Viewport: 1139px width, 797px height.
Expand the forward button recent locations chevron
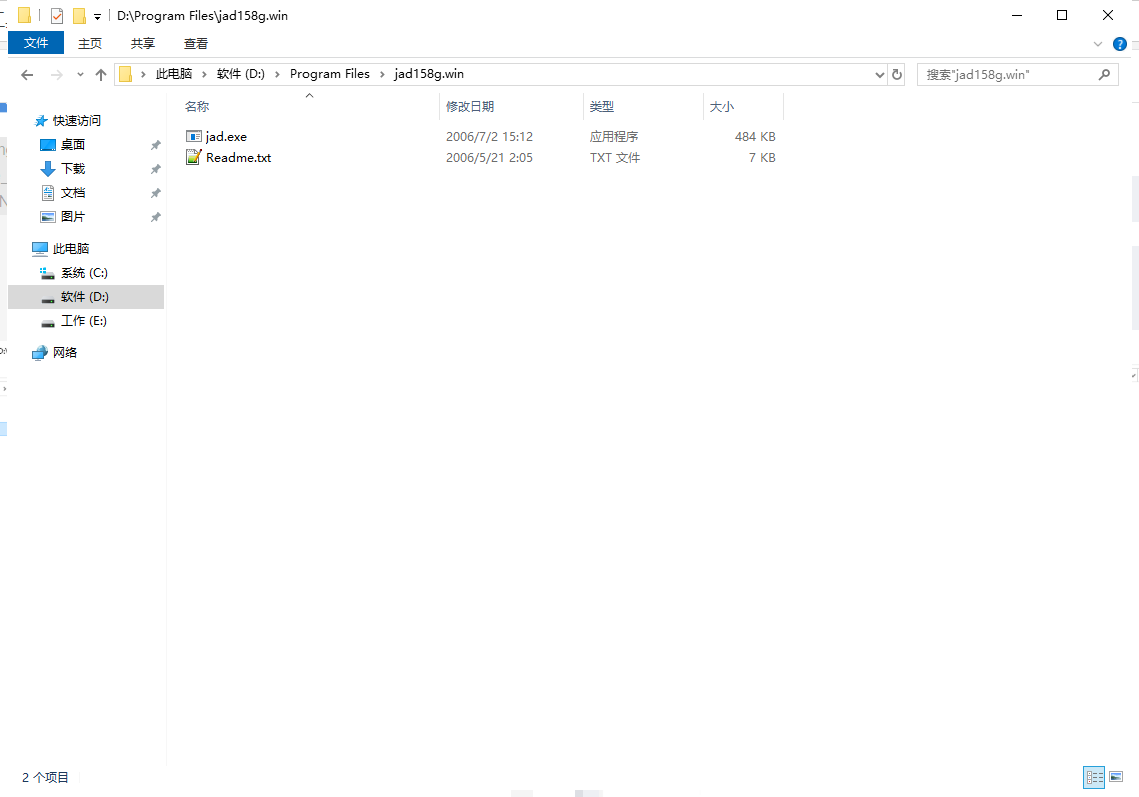point(78,74)
